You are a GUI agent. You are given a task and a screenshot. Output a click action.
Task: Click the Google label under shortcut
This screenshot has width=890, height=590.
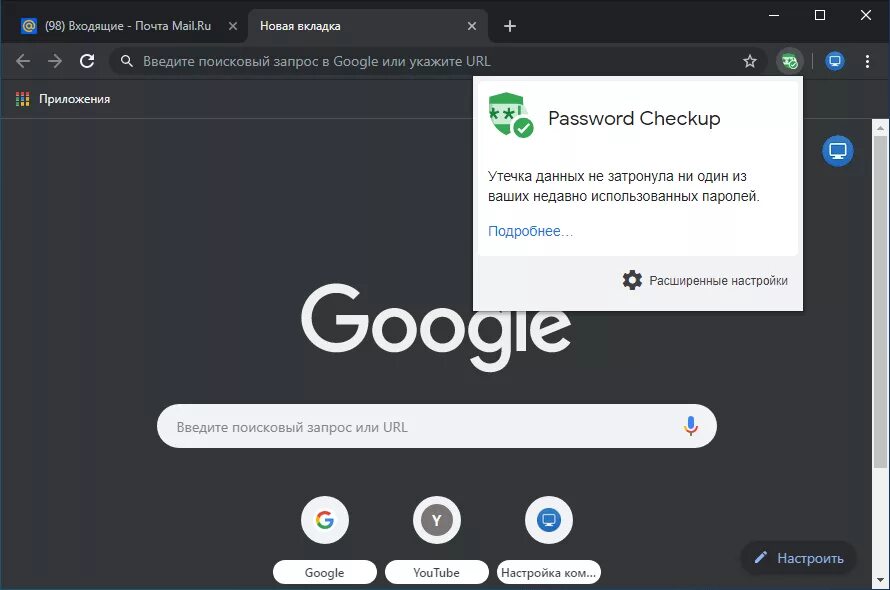[x=325, y=572]
